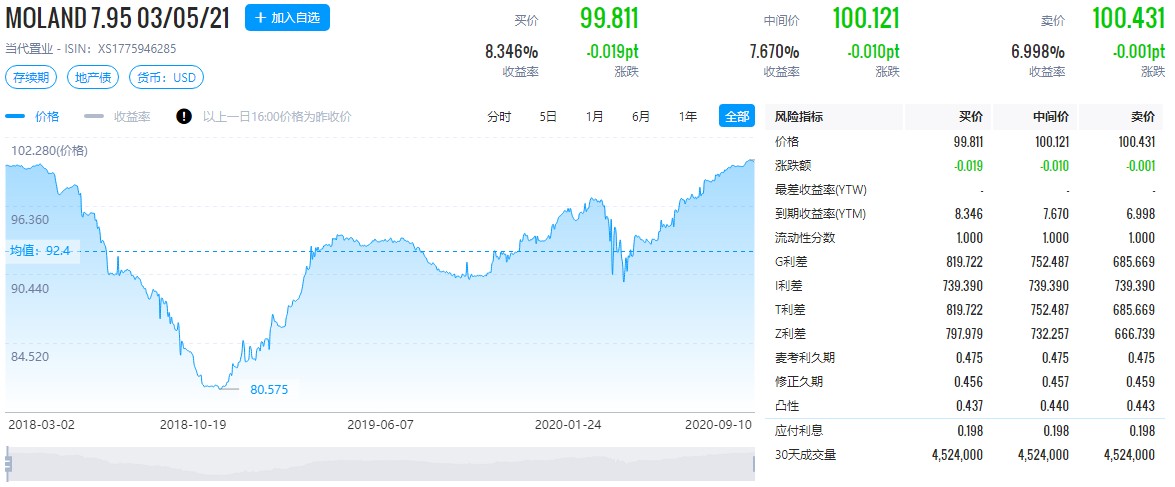Click the ISIN XS1775946285 text
The image size is (1175, 487).
coord(119,49)
